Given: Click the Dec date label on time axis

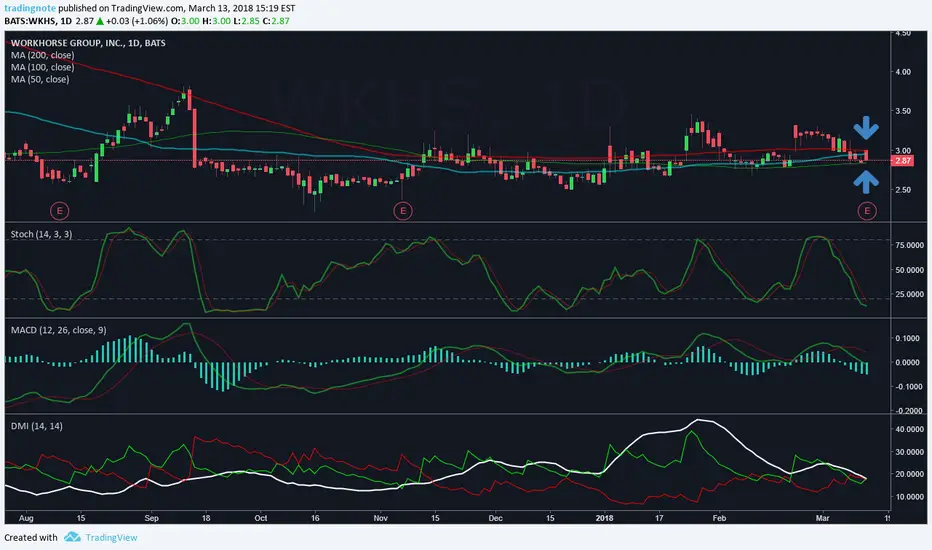Looking at the screenshot, I should point(495,518).
